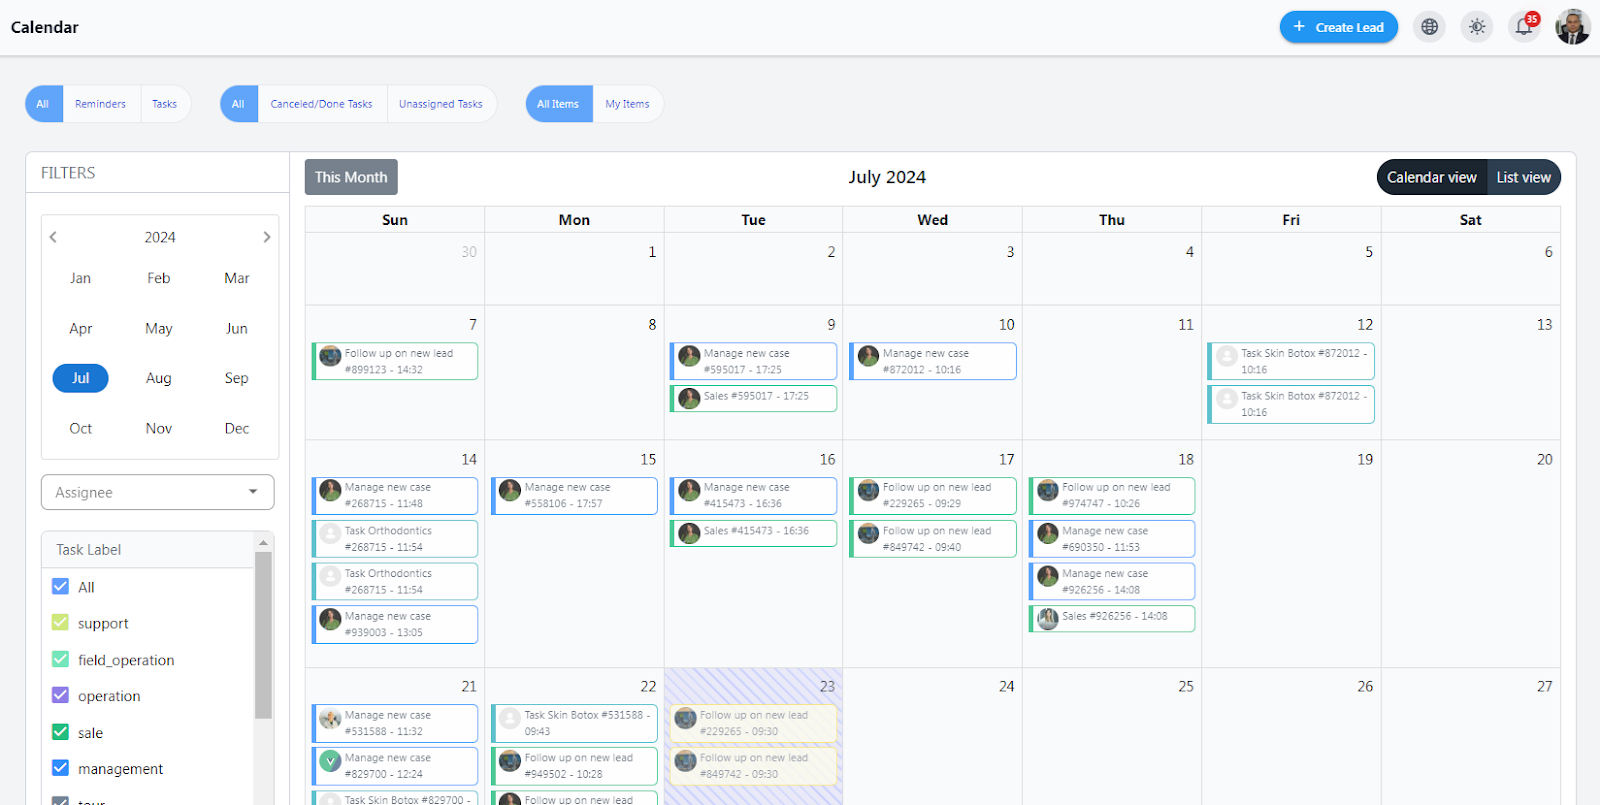Click the This Month button
Image resolution: width=1600 pixels, height=805 pixels.
[351, 177]
